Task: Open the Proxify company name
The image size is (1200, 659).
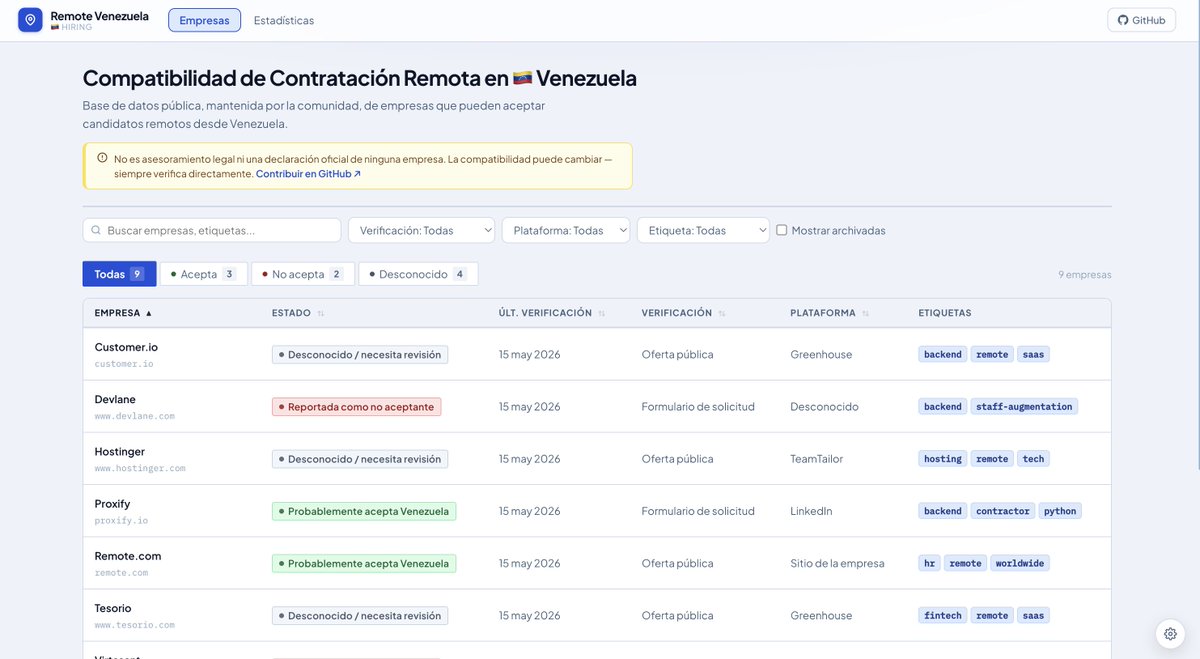Action: 113,504
